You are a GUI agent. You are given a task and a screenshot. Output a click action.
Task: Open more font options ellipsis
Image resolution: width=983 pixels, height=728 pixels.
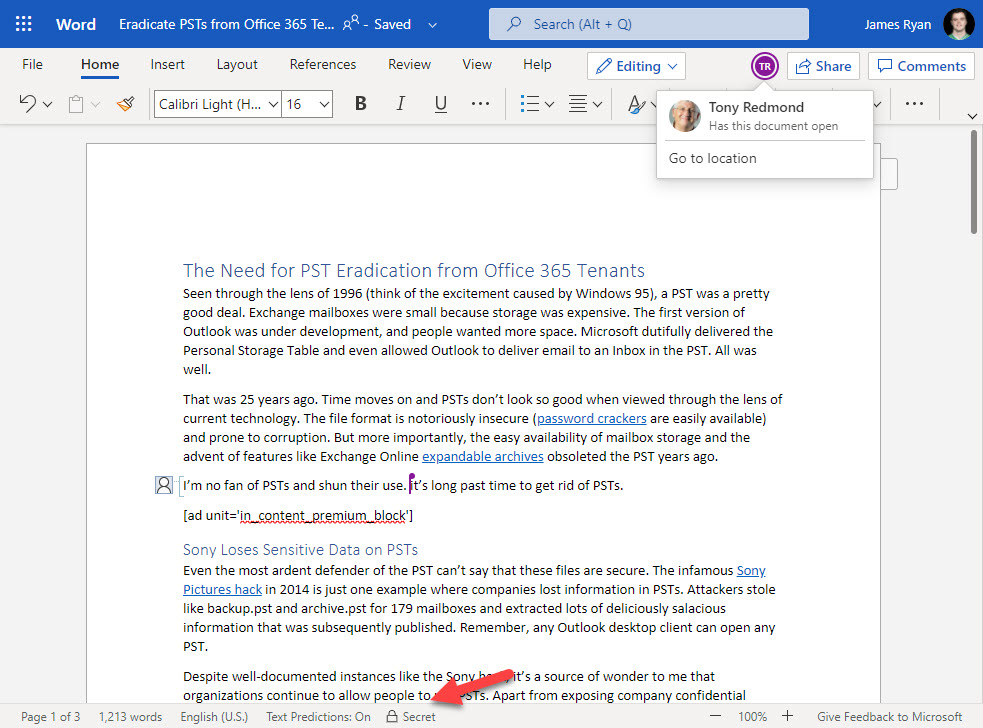[480, 103]
